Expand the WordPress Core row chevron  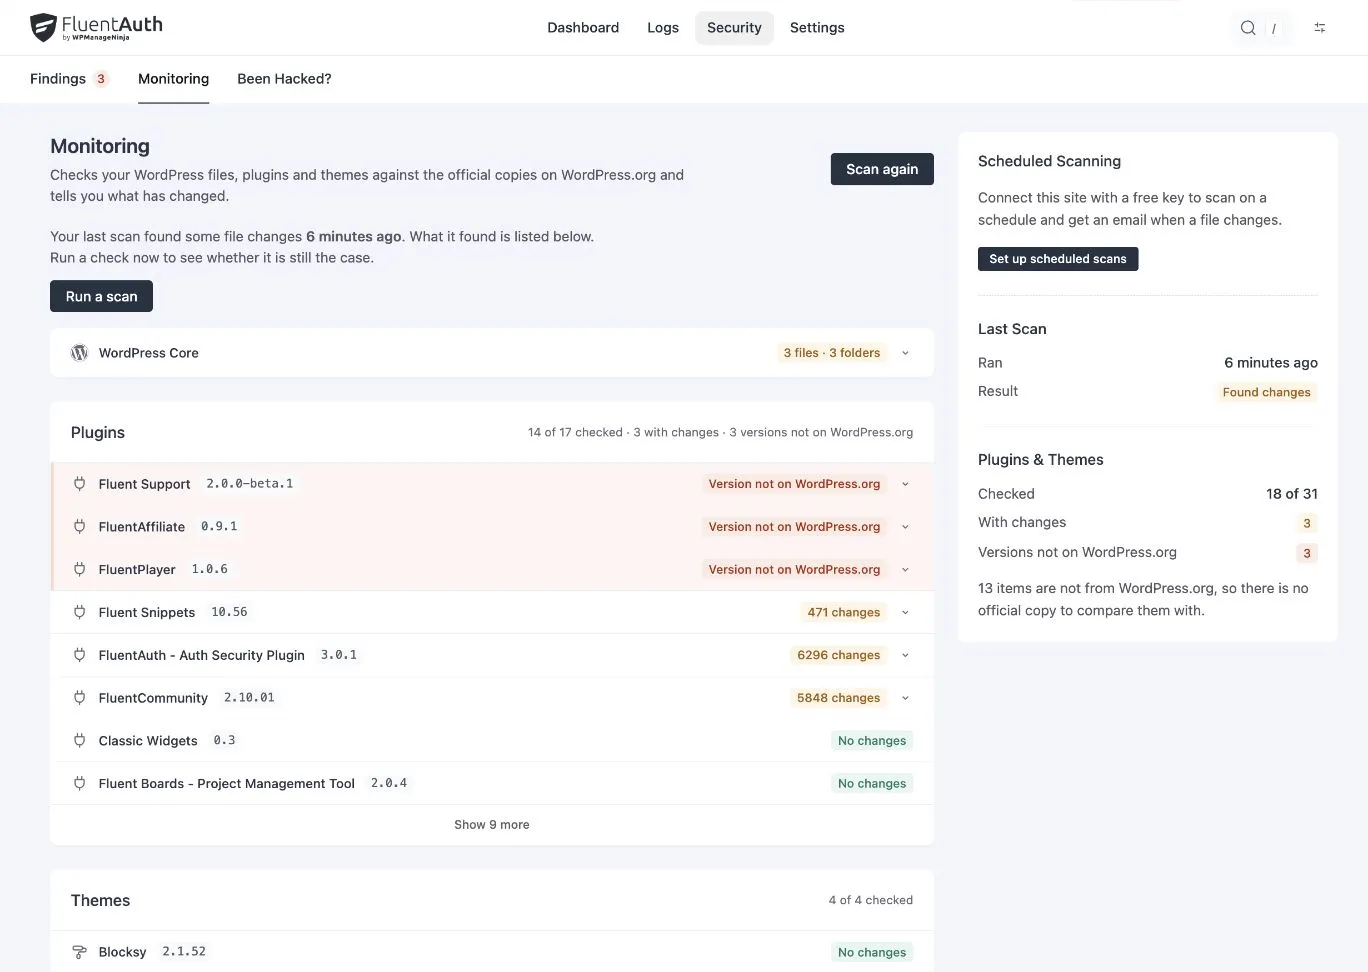tap(905, 353)
